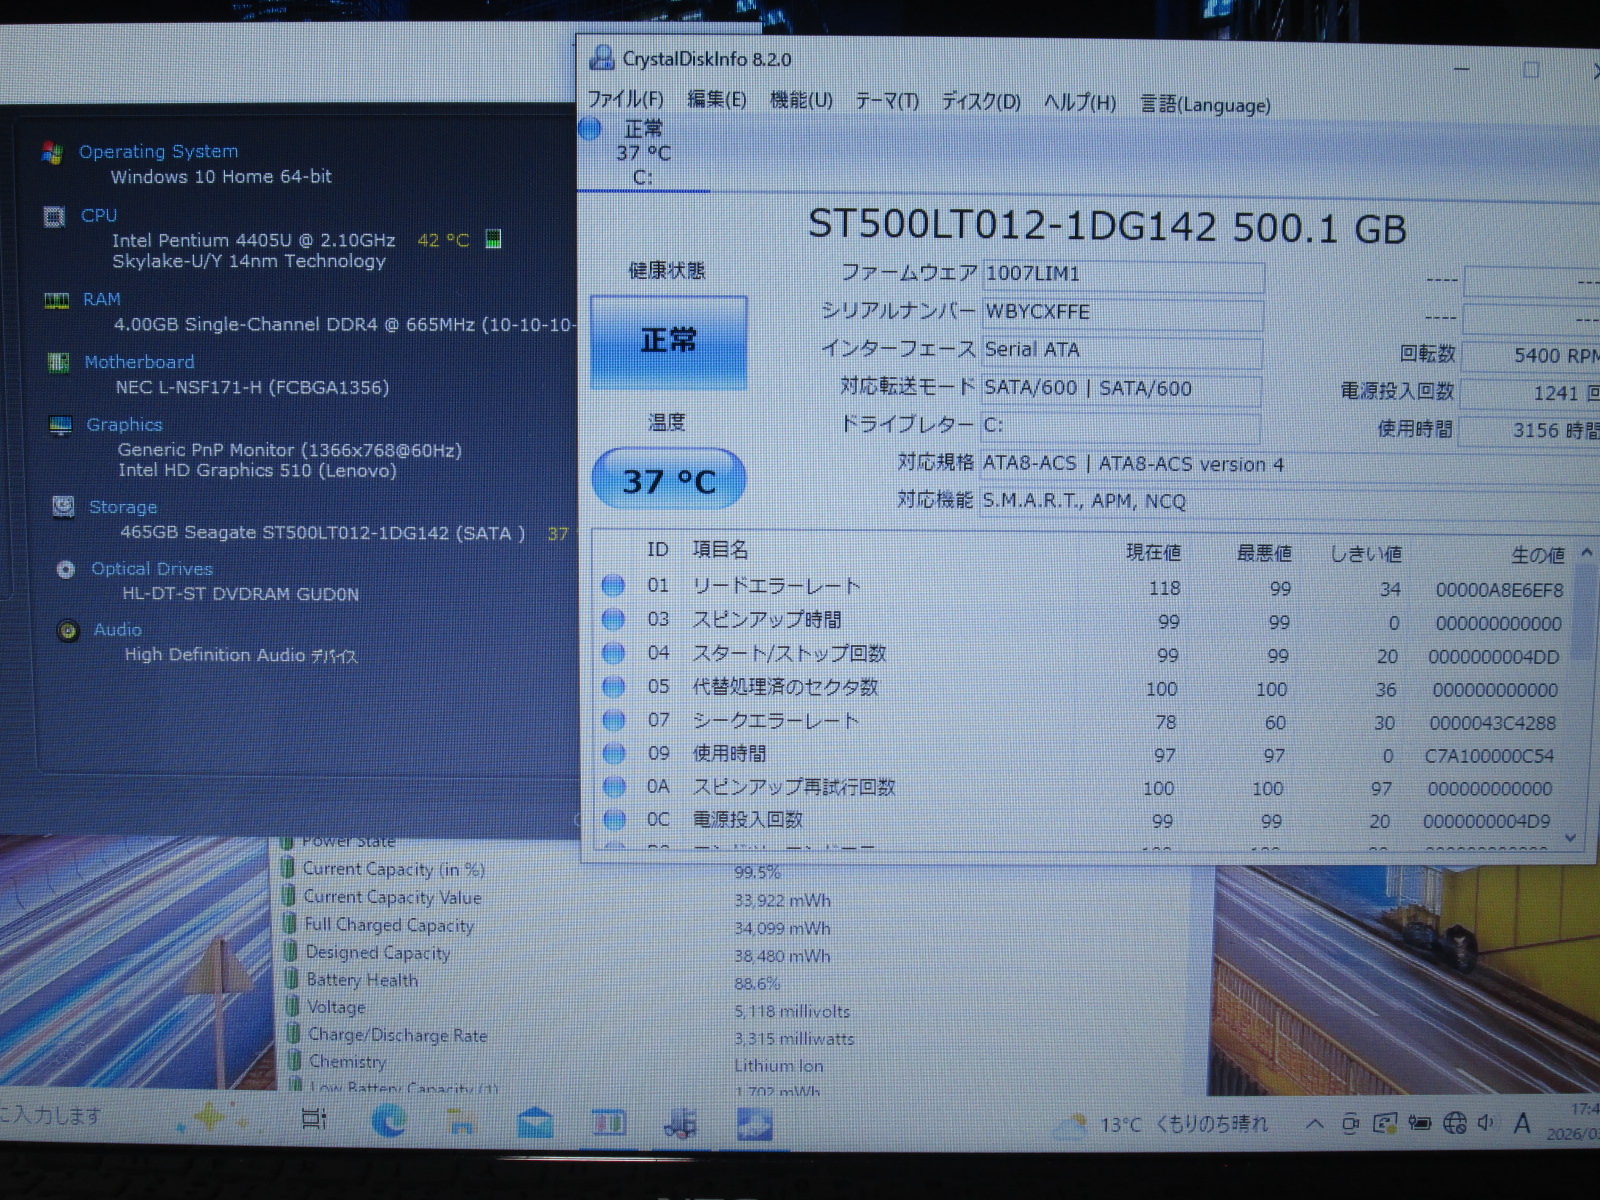The image size is (1600, 1200).
Task: Toggle the IME input mode A indicator
Action: coord(1522,1123)
